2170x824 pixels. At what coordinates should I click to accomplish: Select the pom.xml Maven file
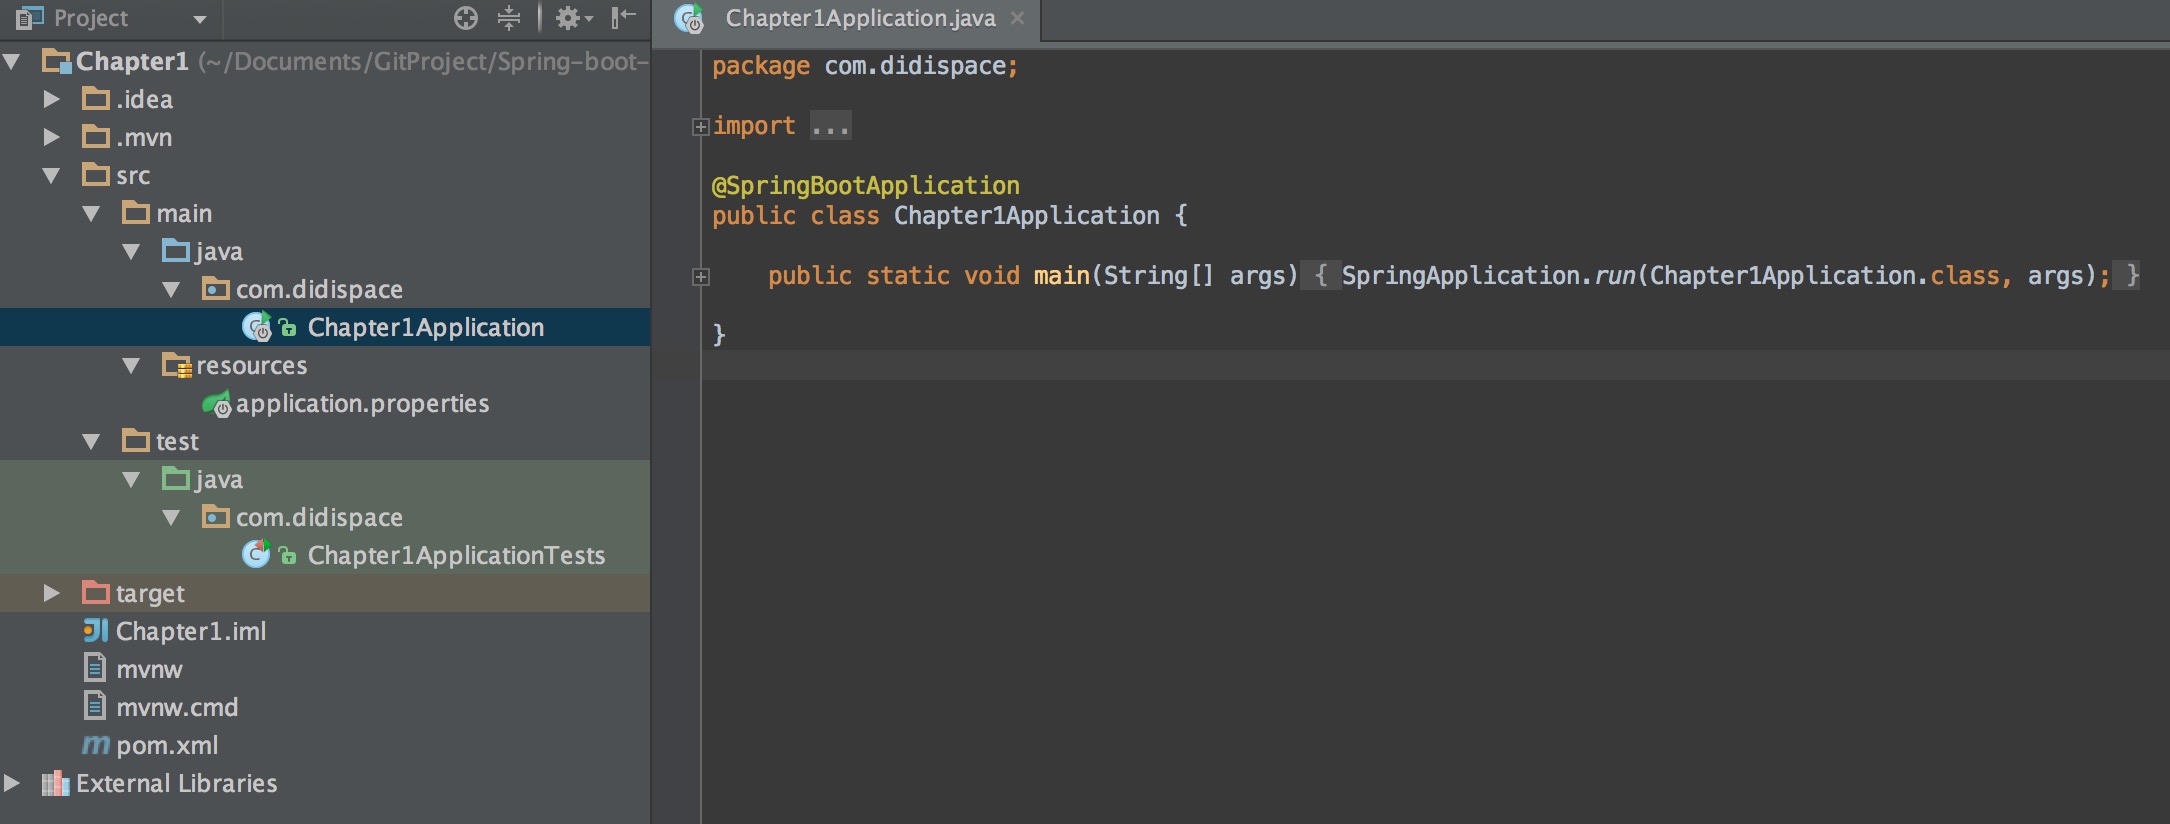click(167, 746)
